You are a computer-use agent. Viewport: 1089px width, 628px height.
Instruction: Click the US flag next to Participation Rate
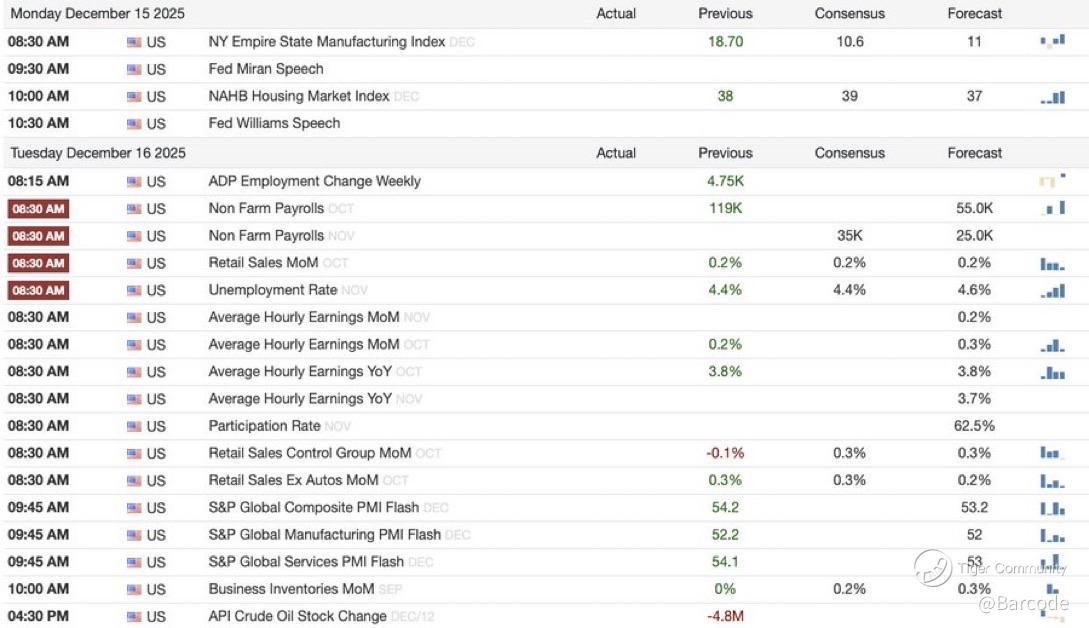click(x=134, y=427)
